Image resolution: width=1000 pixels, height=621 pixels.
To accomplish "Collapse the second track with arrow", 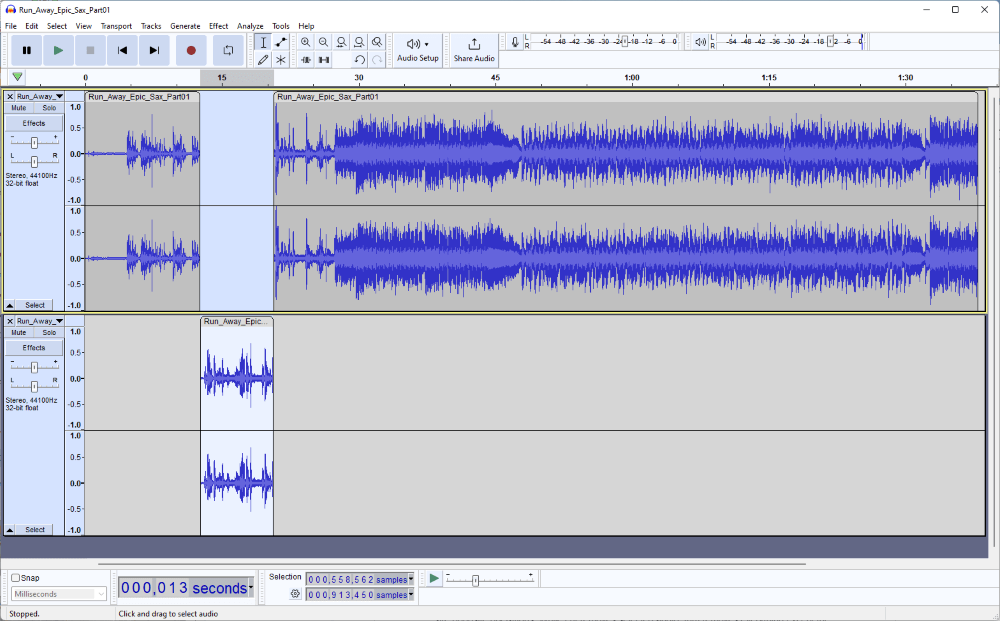I will (10, 529).
